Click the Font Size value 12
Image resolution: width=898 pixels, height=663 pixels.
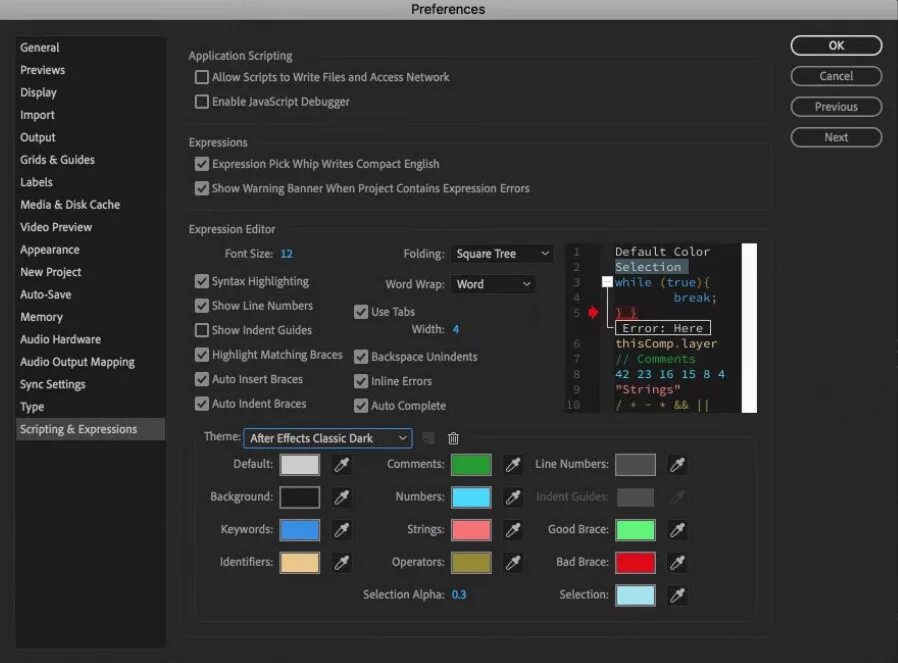click(286, 254)
